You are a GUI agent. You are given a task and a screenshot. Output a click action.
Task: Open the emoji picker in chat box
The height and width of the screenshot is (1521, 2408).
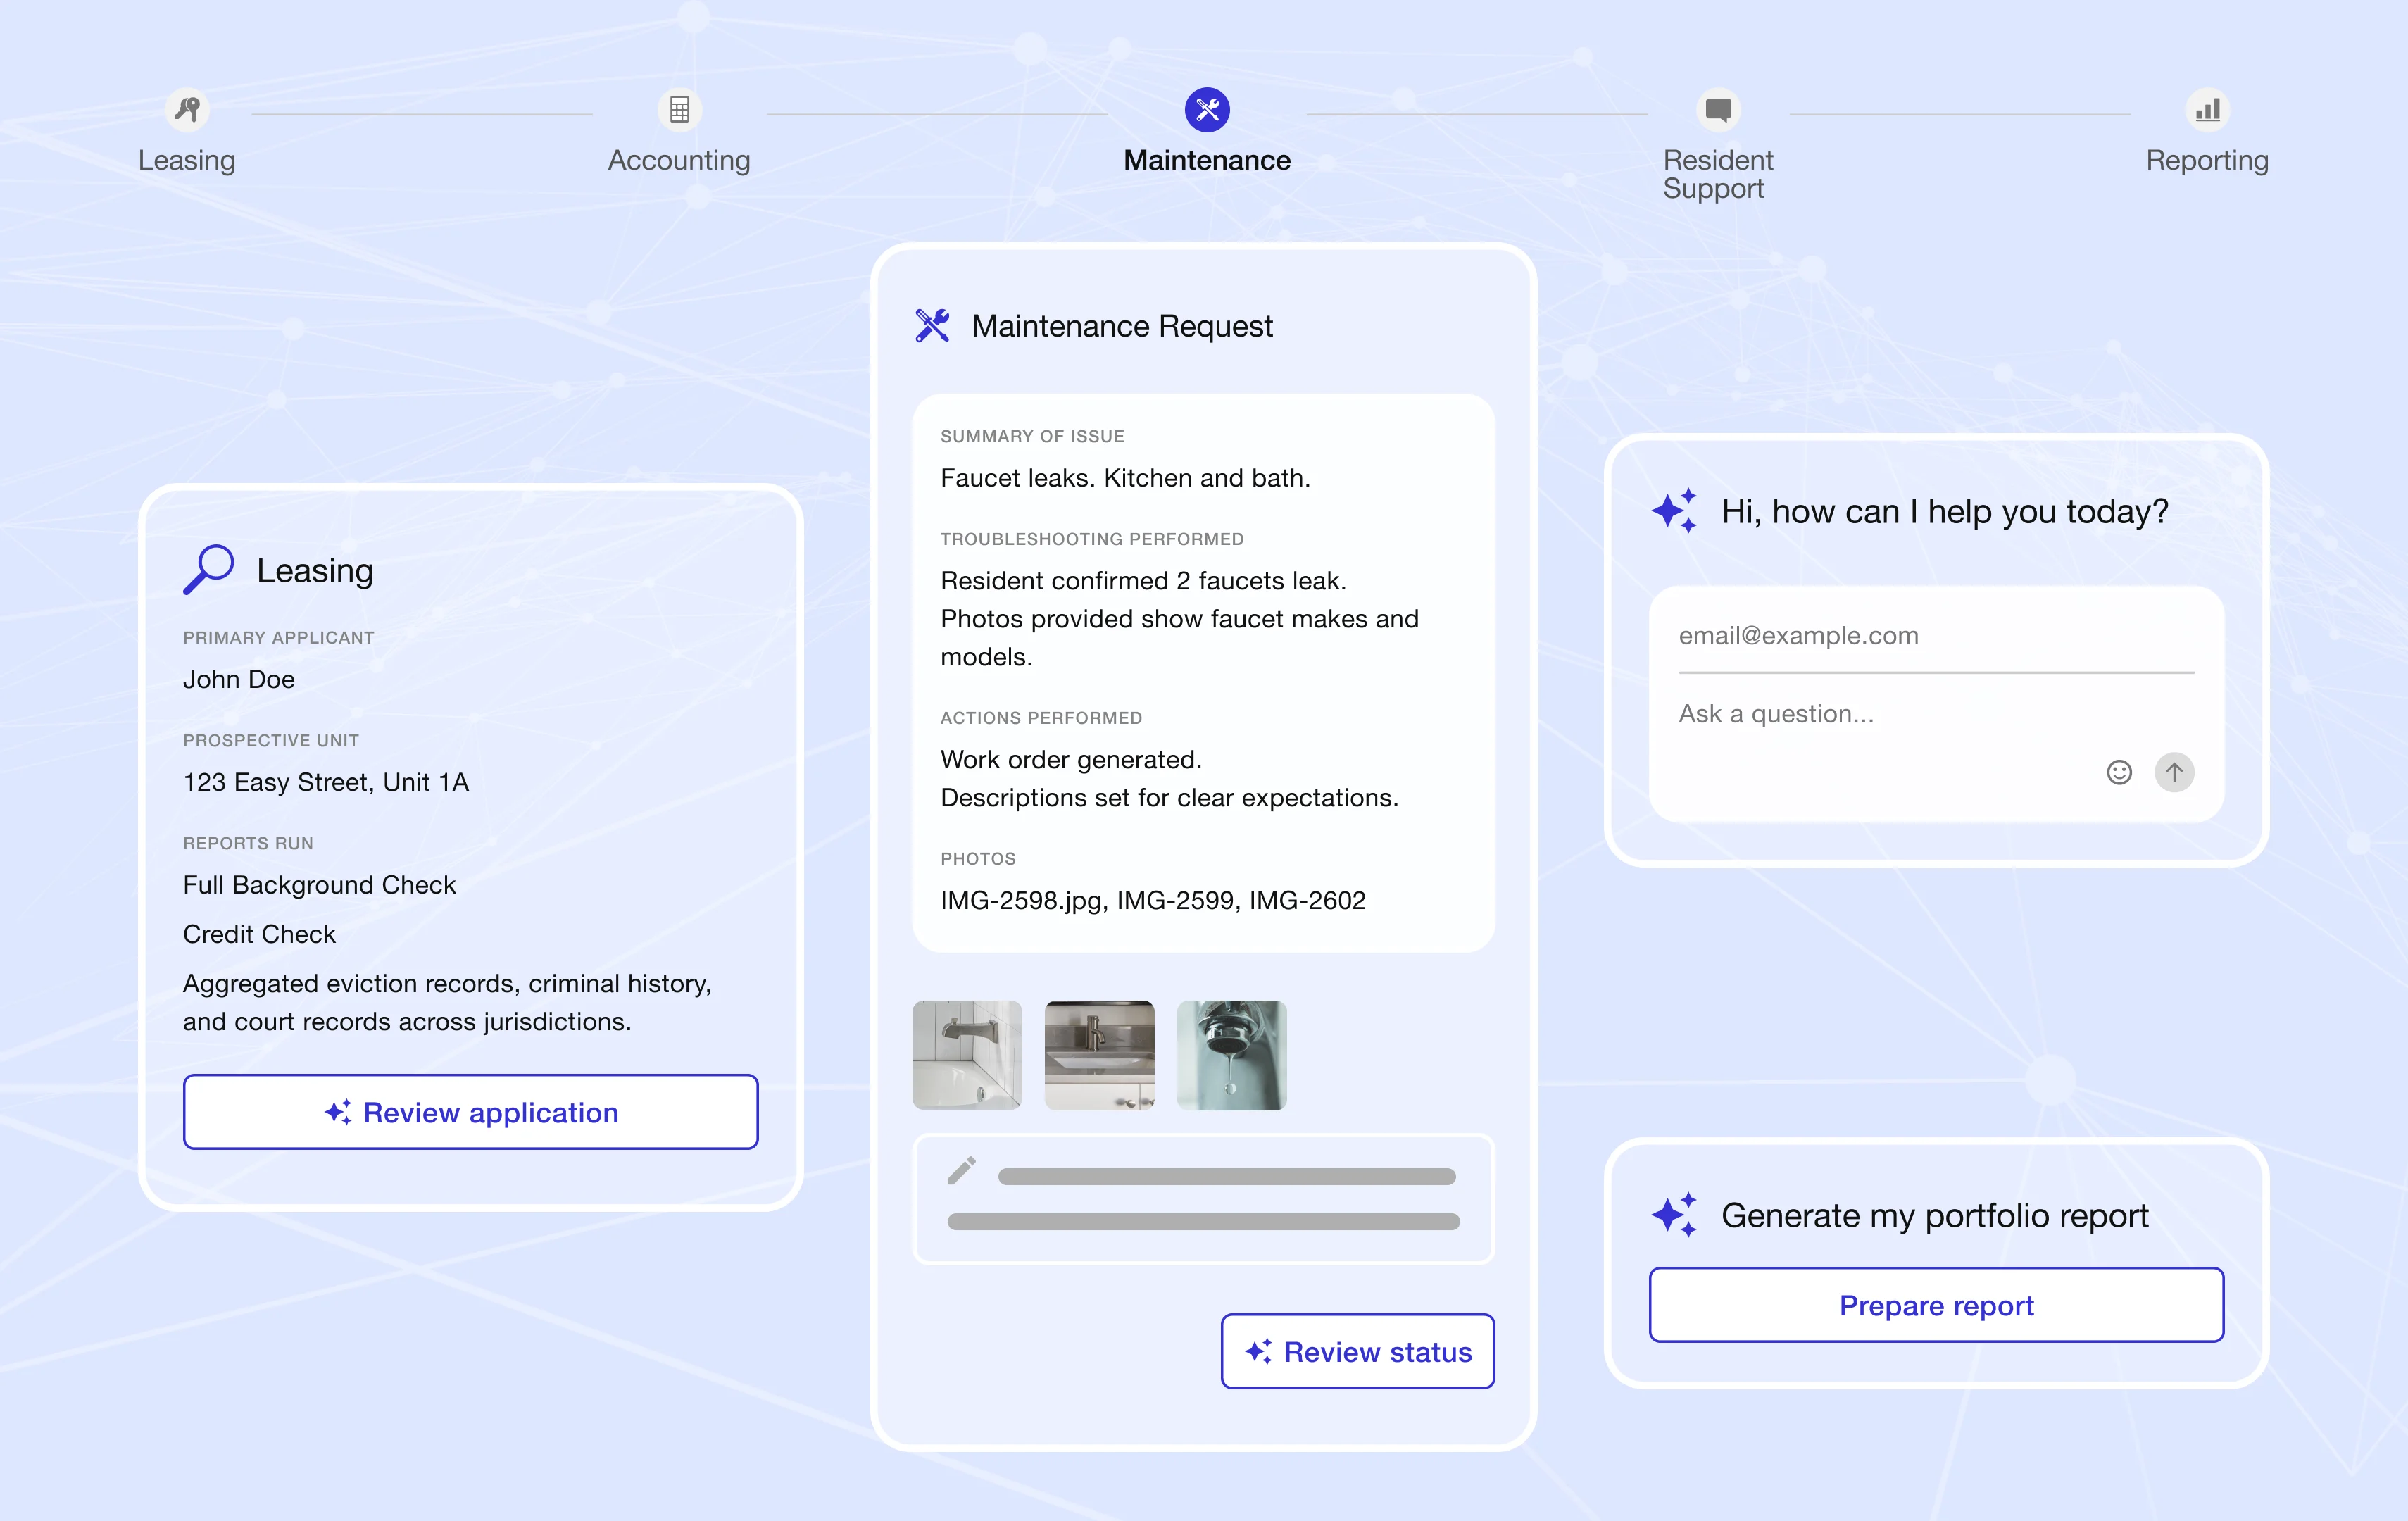(2118, 772)
